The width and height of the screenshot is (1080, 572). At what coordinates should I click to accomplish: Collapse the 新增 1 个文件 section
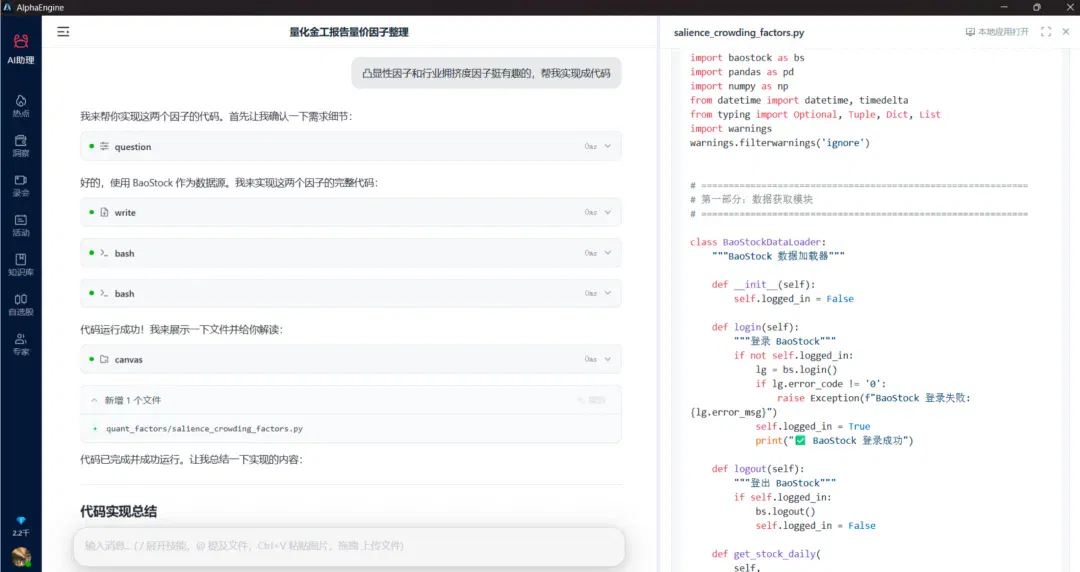click(94, 400)
